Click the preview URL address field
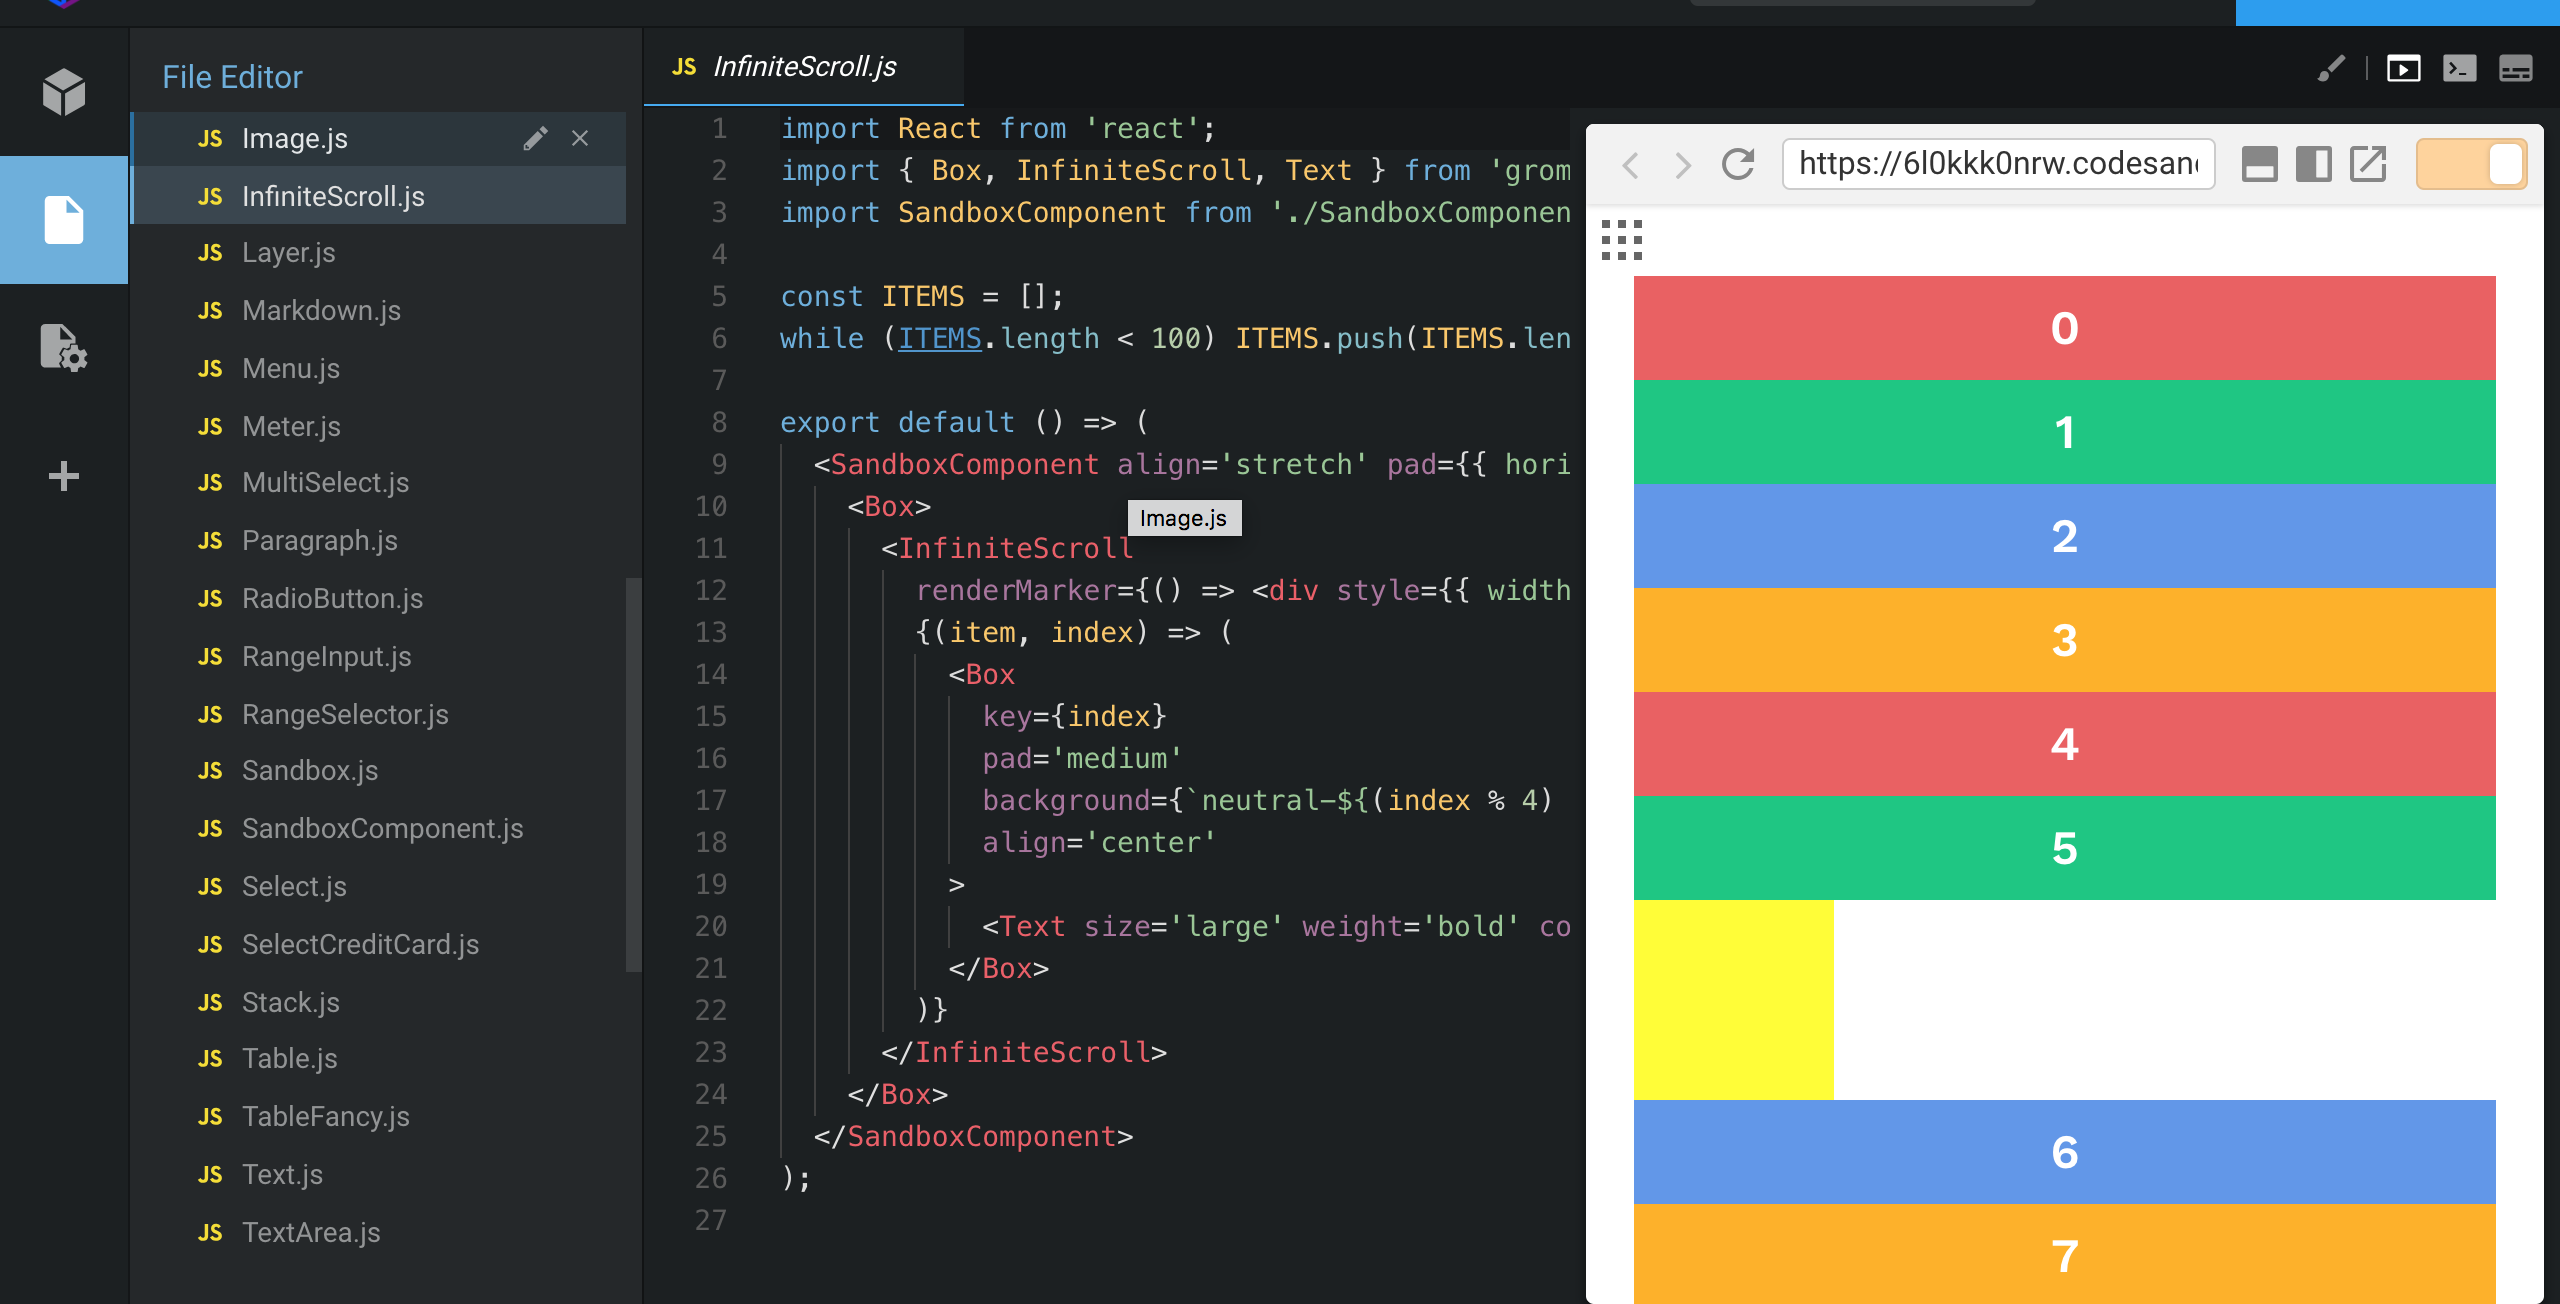Viewport: 2560px width, 1304px height. (x=1997, y=163)
